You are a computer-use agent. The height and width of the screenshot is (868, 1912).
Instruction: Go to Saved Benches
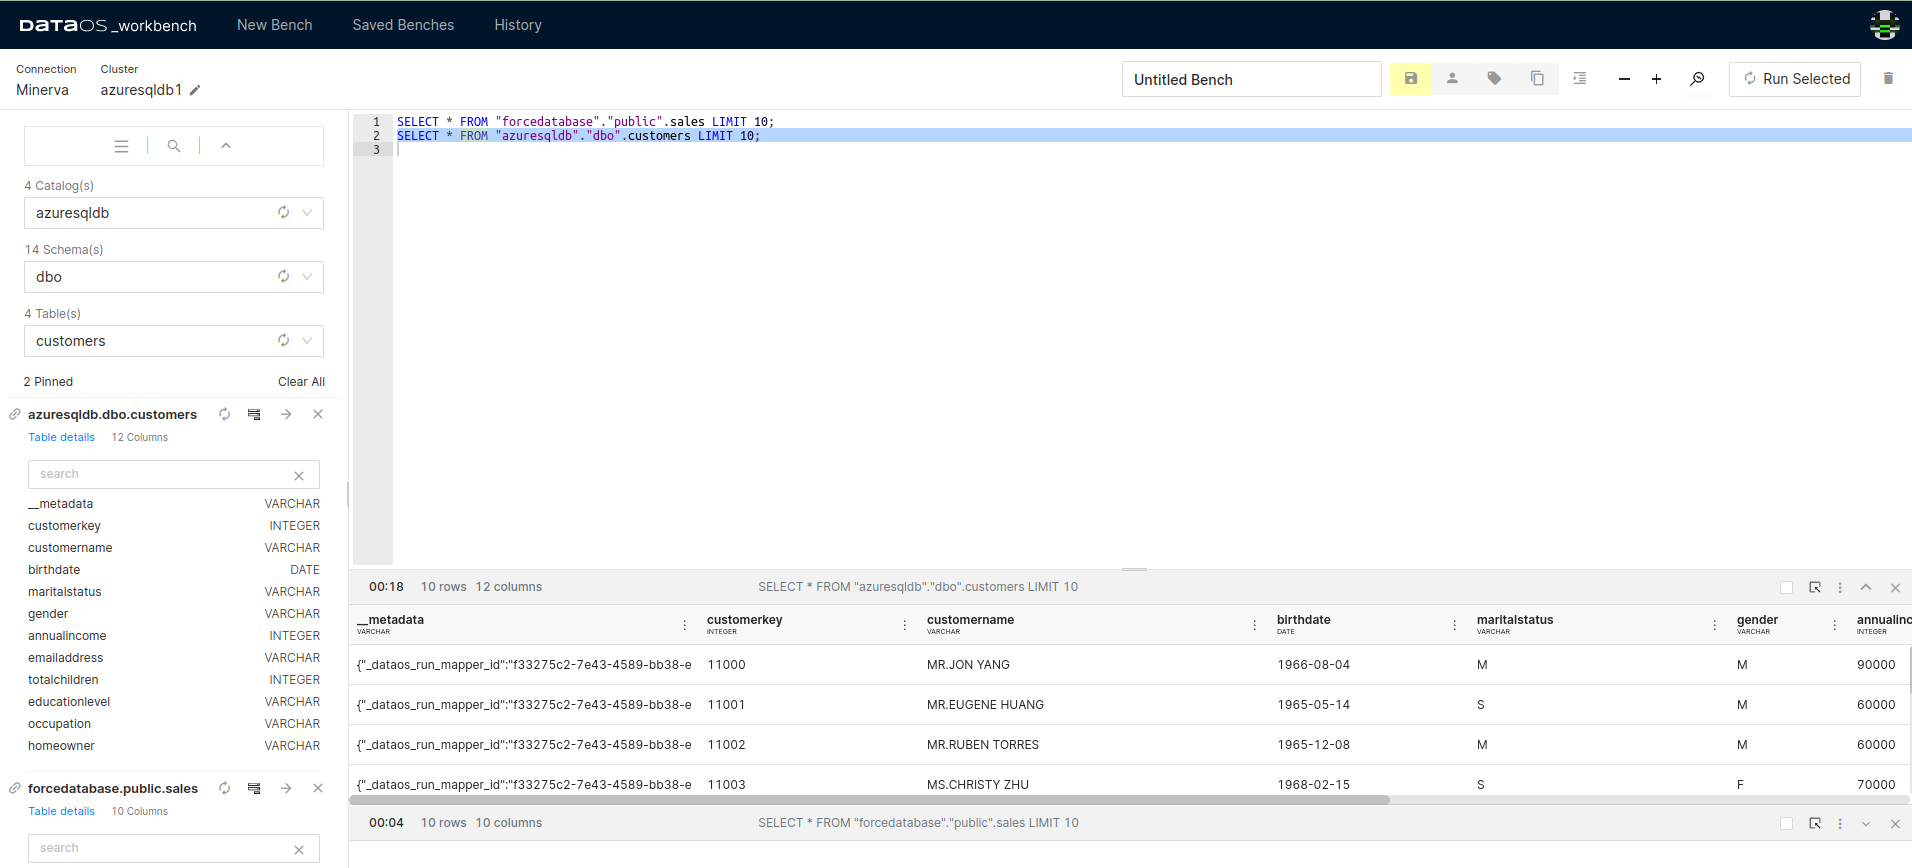coord(403,25)
